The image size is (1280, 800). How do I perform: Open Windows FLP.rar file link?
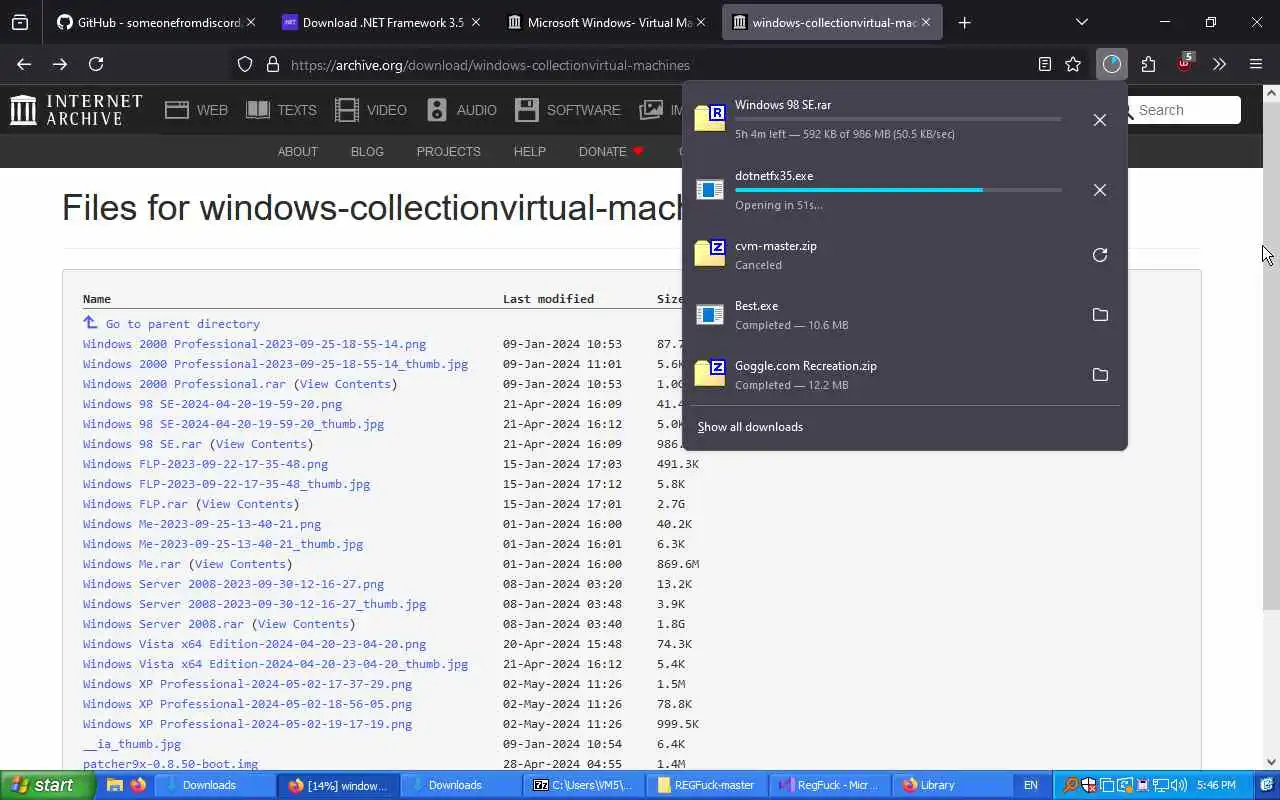[135, 504]
